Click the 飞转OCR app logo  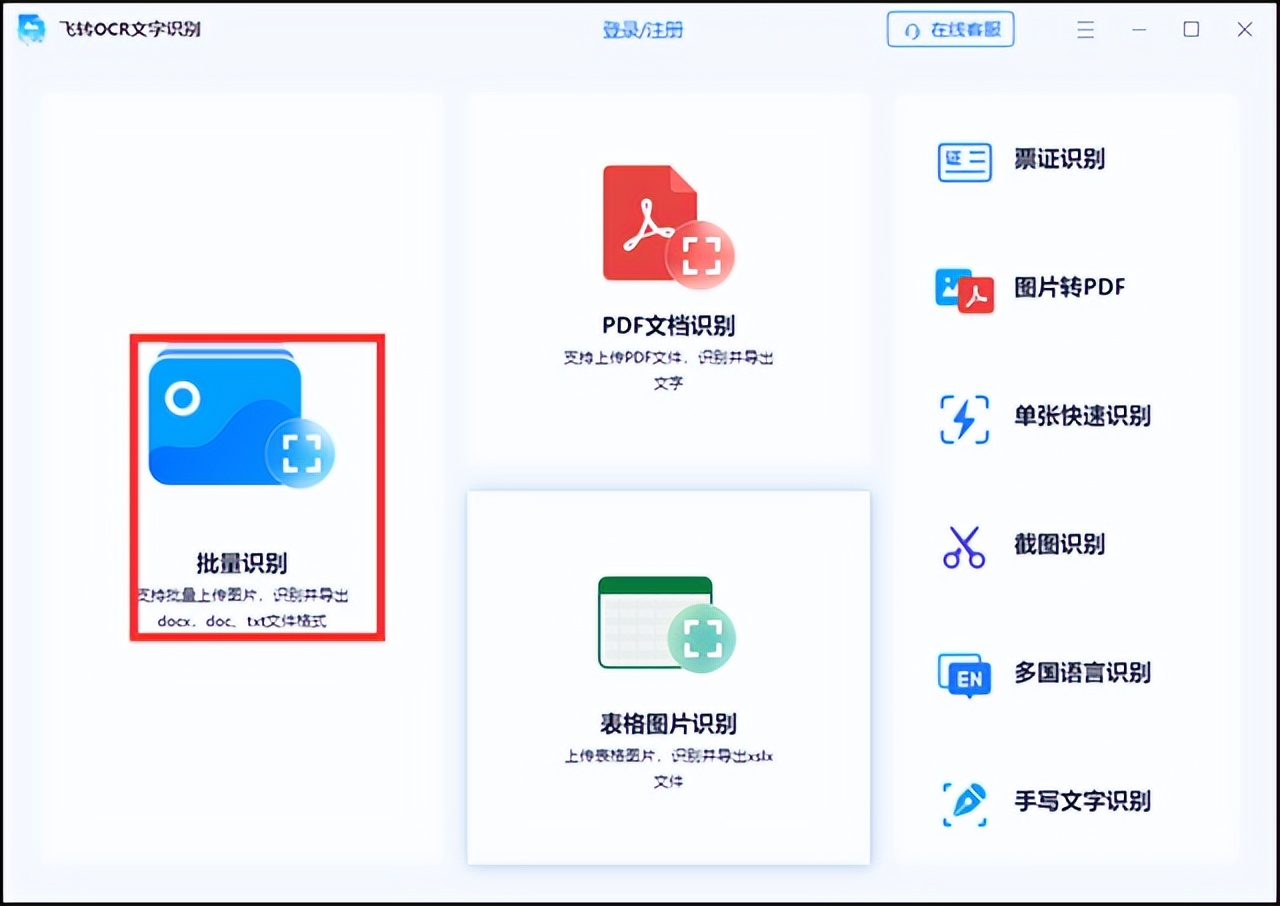31,29
